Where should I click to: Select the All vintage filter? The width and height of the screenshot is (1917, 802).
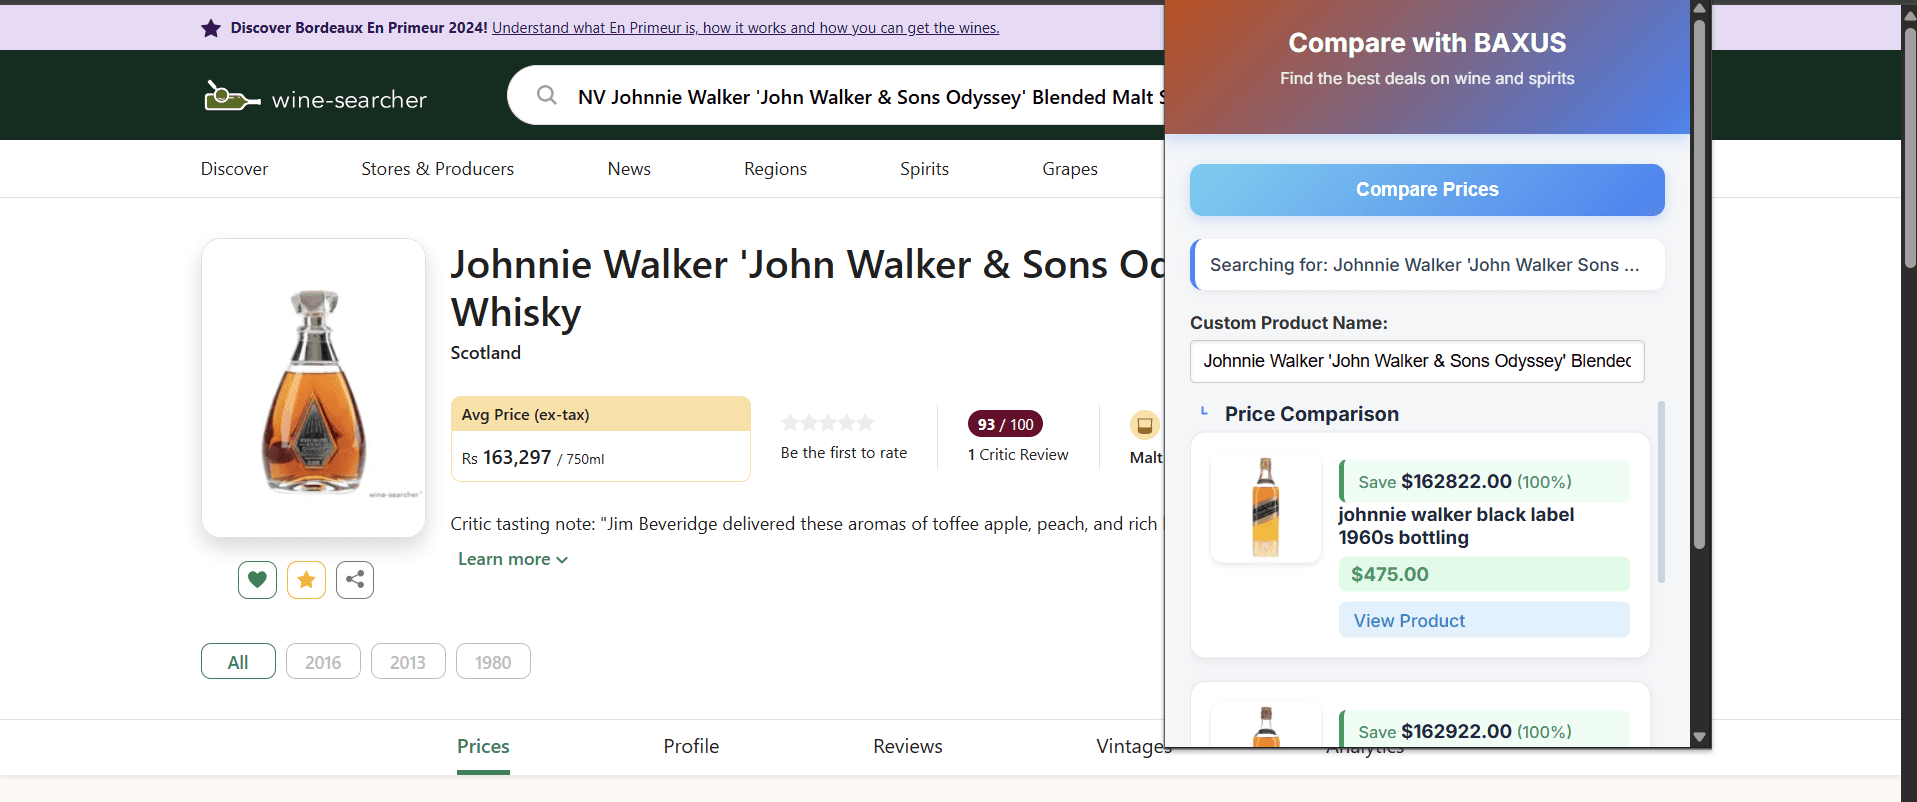[x=238, y=662]
